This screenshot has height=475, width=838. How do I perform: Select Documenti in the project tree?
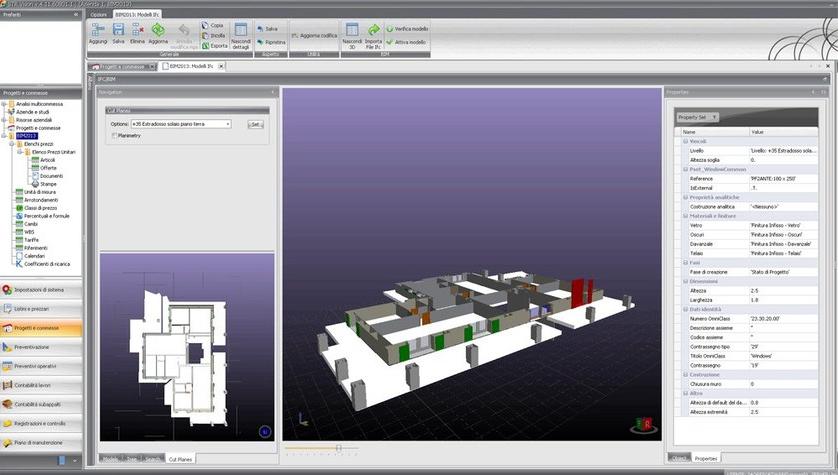(51, 176)
